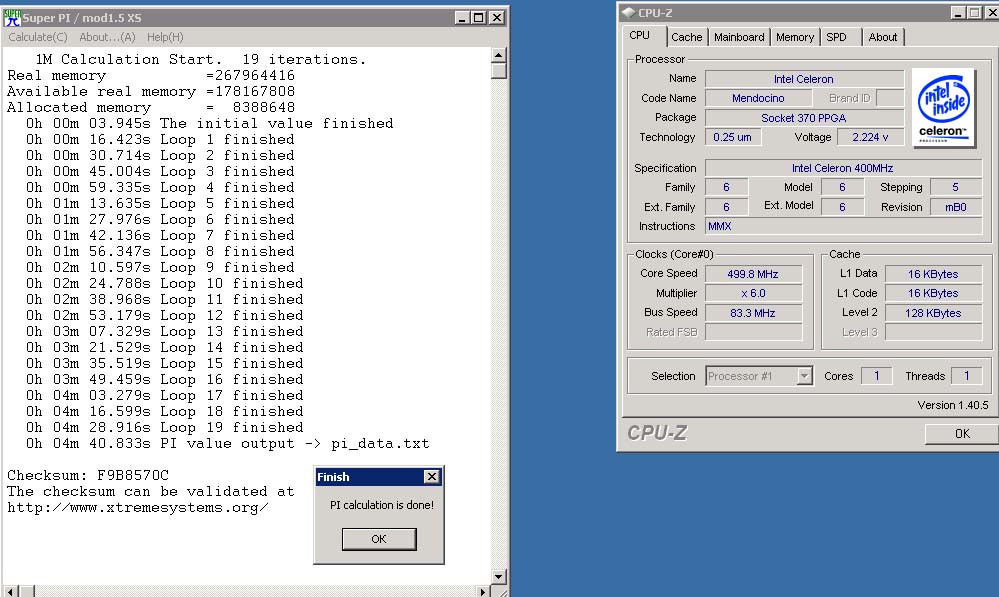Click OK in the Finish dialog
The image size is (999, 597).
pyautogui.click(x=379, y=539)
